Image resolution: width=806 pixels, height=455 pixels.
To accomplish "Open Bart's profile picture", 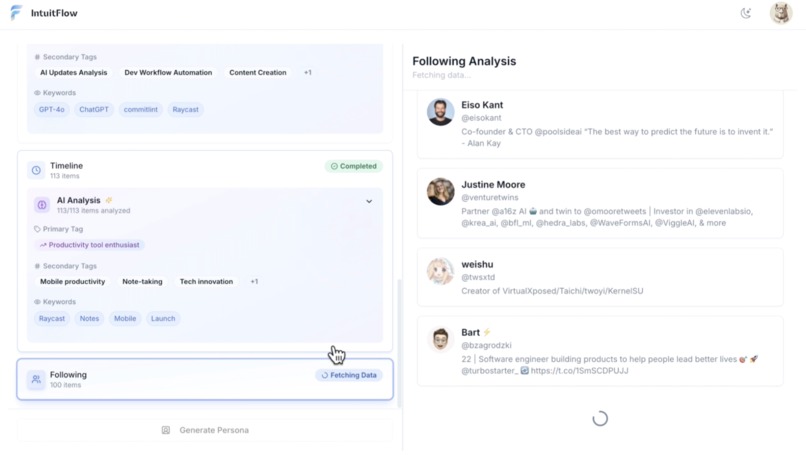I will (x=441, y=339).
